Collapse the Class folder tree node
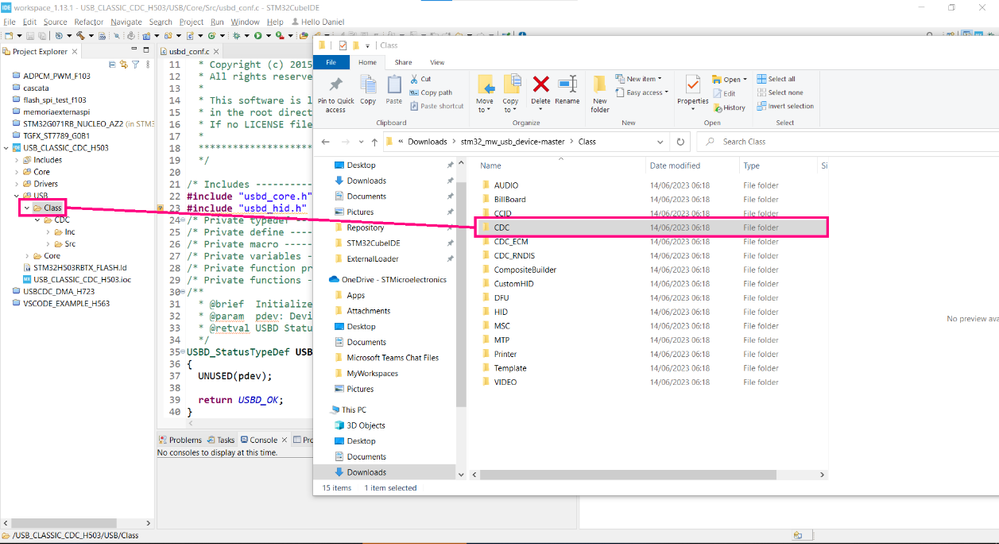The image size is (999, 544). [x=27, y=208]
